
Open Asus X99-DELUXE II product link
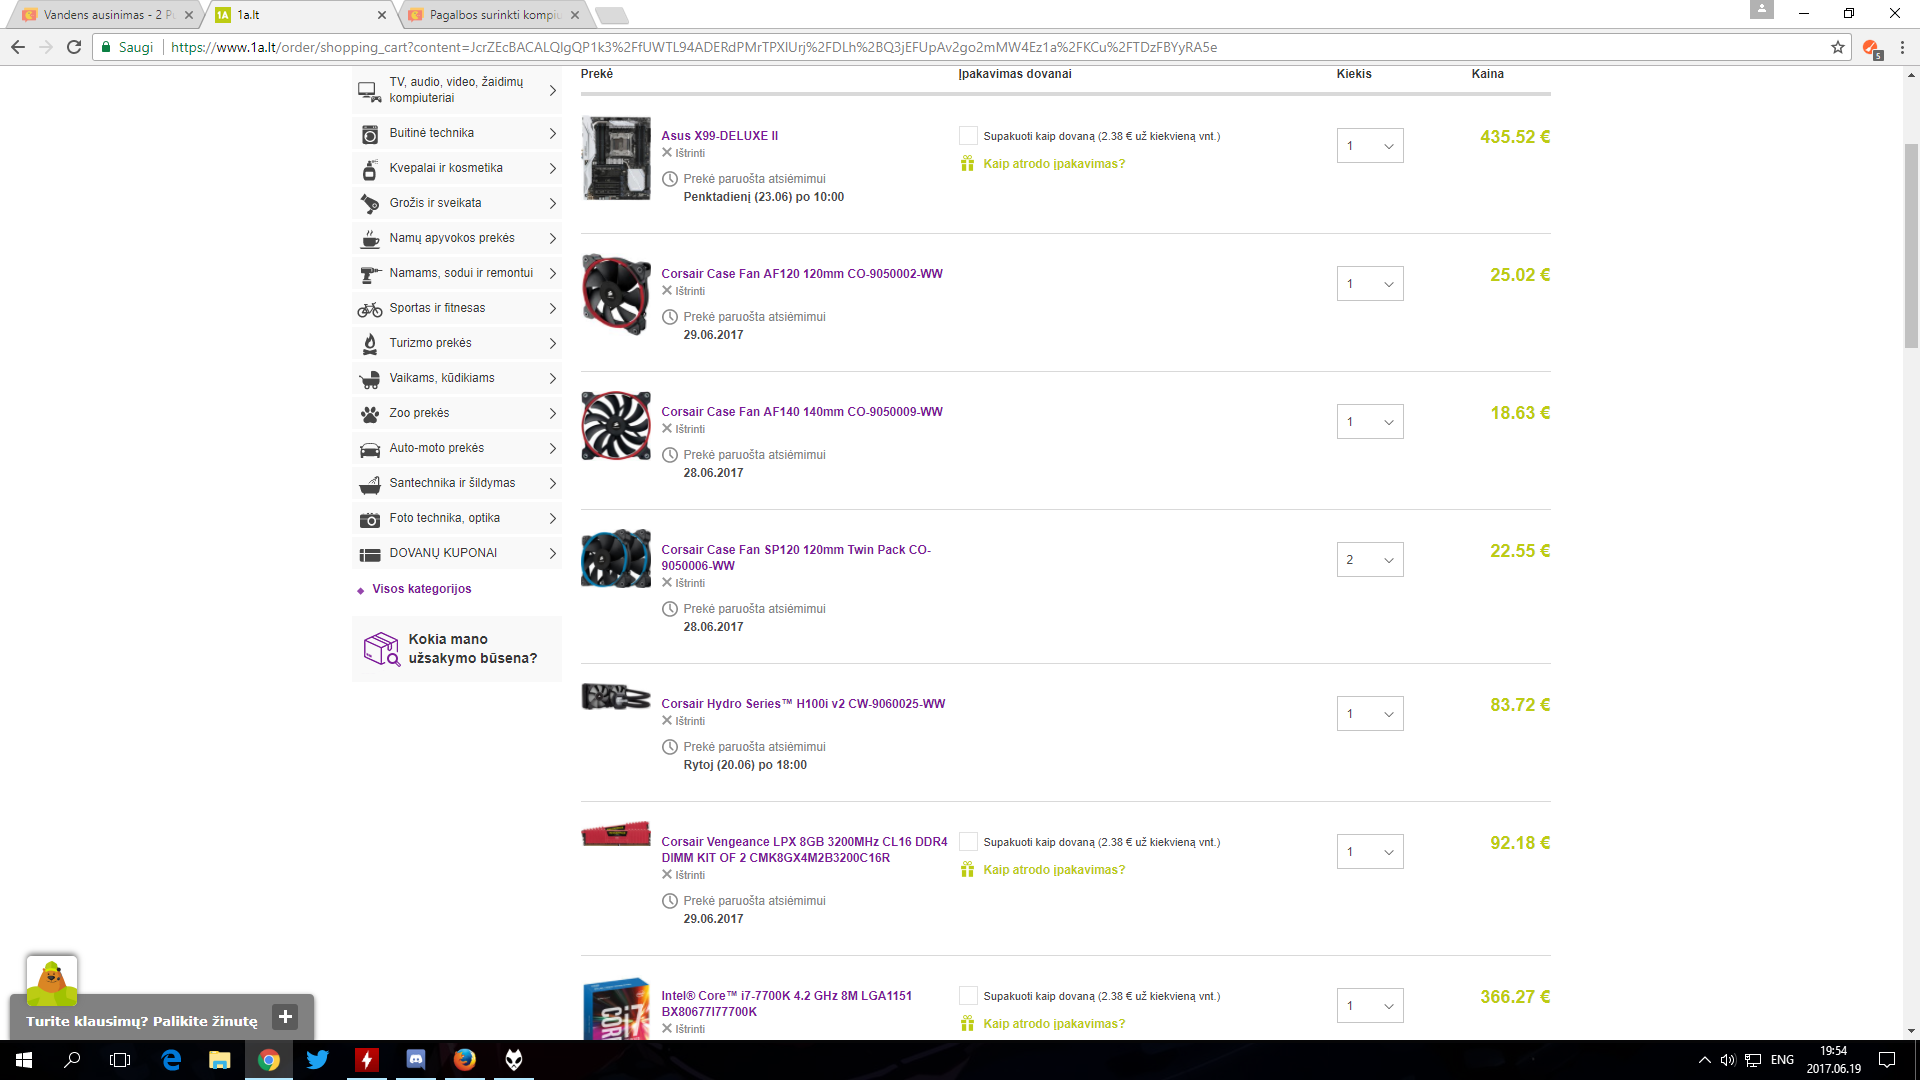(x=720, y=136)
